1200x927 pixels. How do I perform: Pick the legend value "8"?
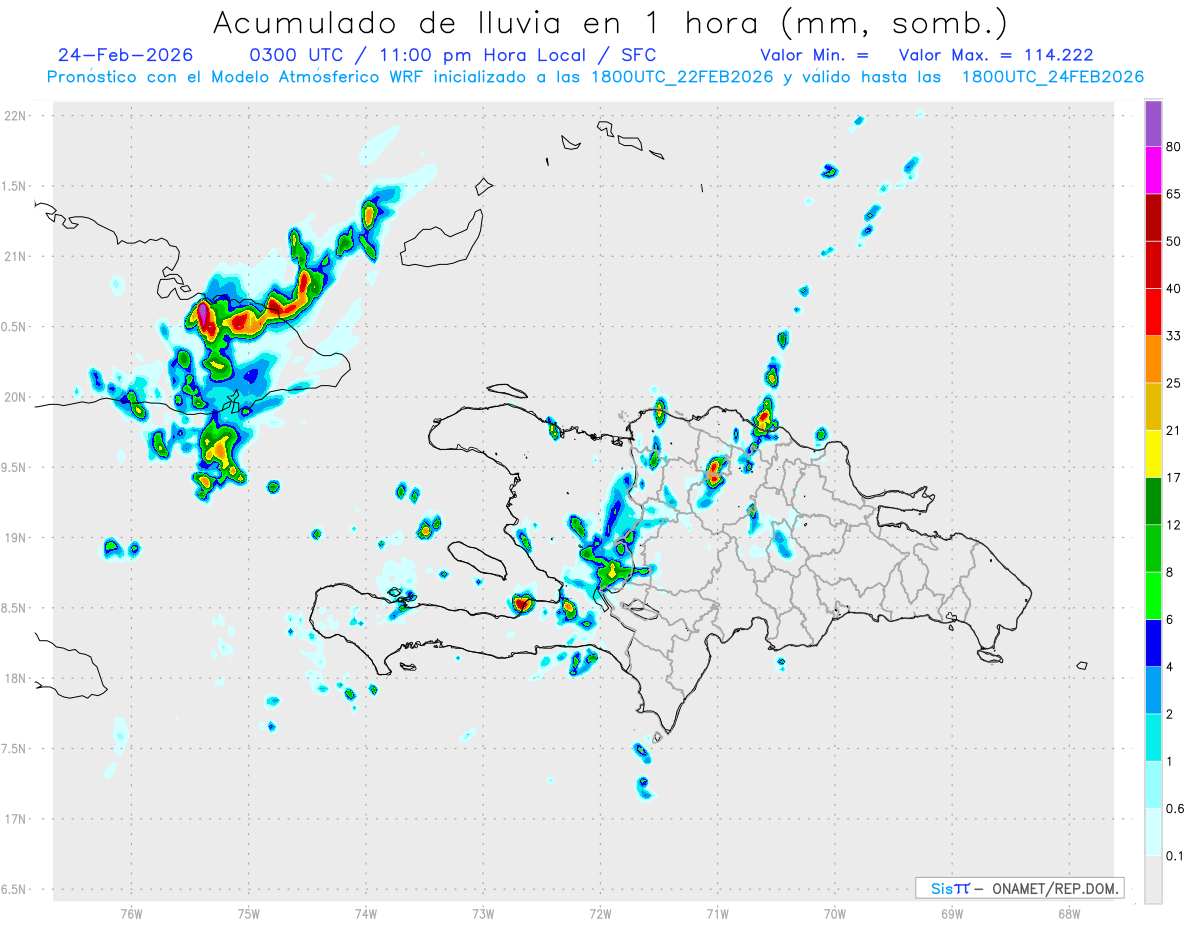1170,572
